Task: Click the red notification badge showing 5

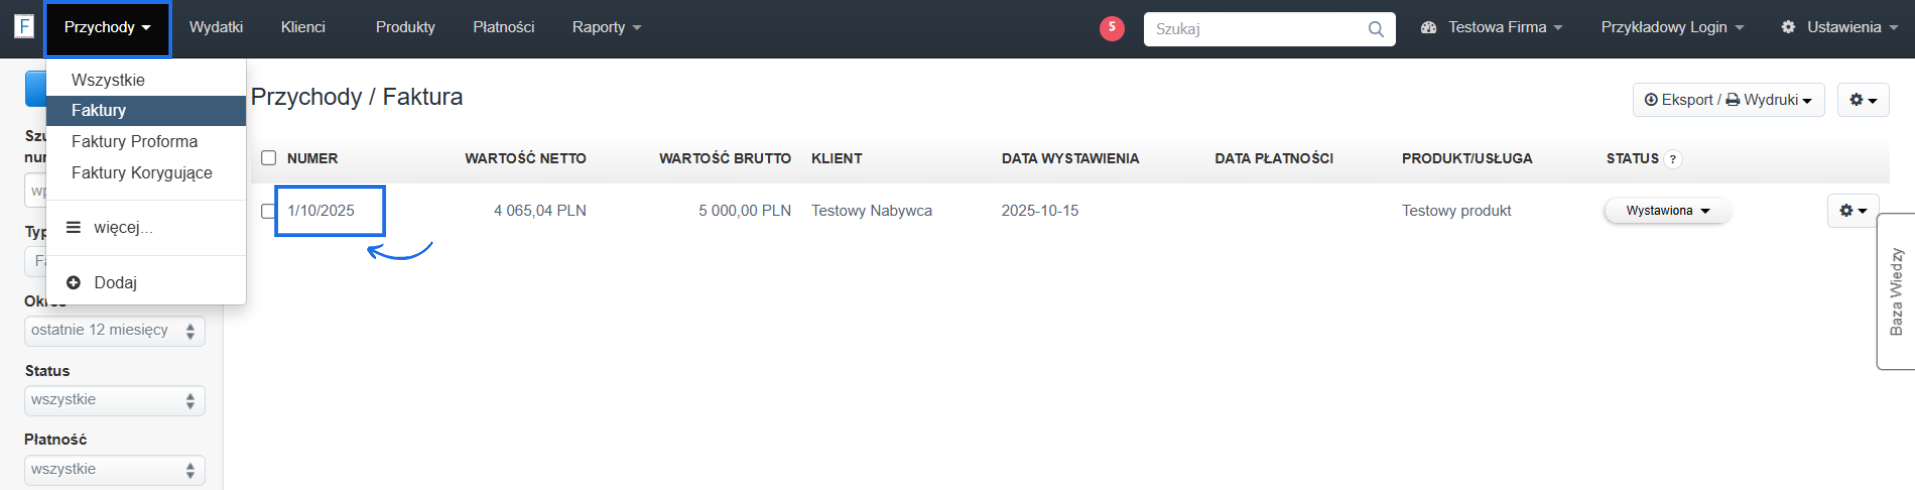Action: pyautogui.click(x=1111, y=28)
